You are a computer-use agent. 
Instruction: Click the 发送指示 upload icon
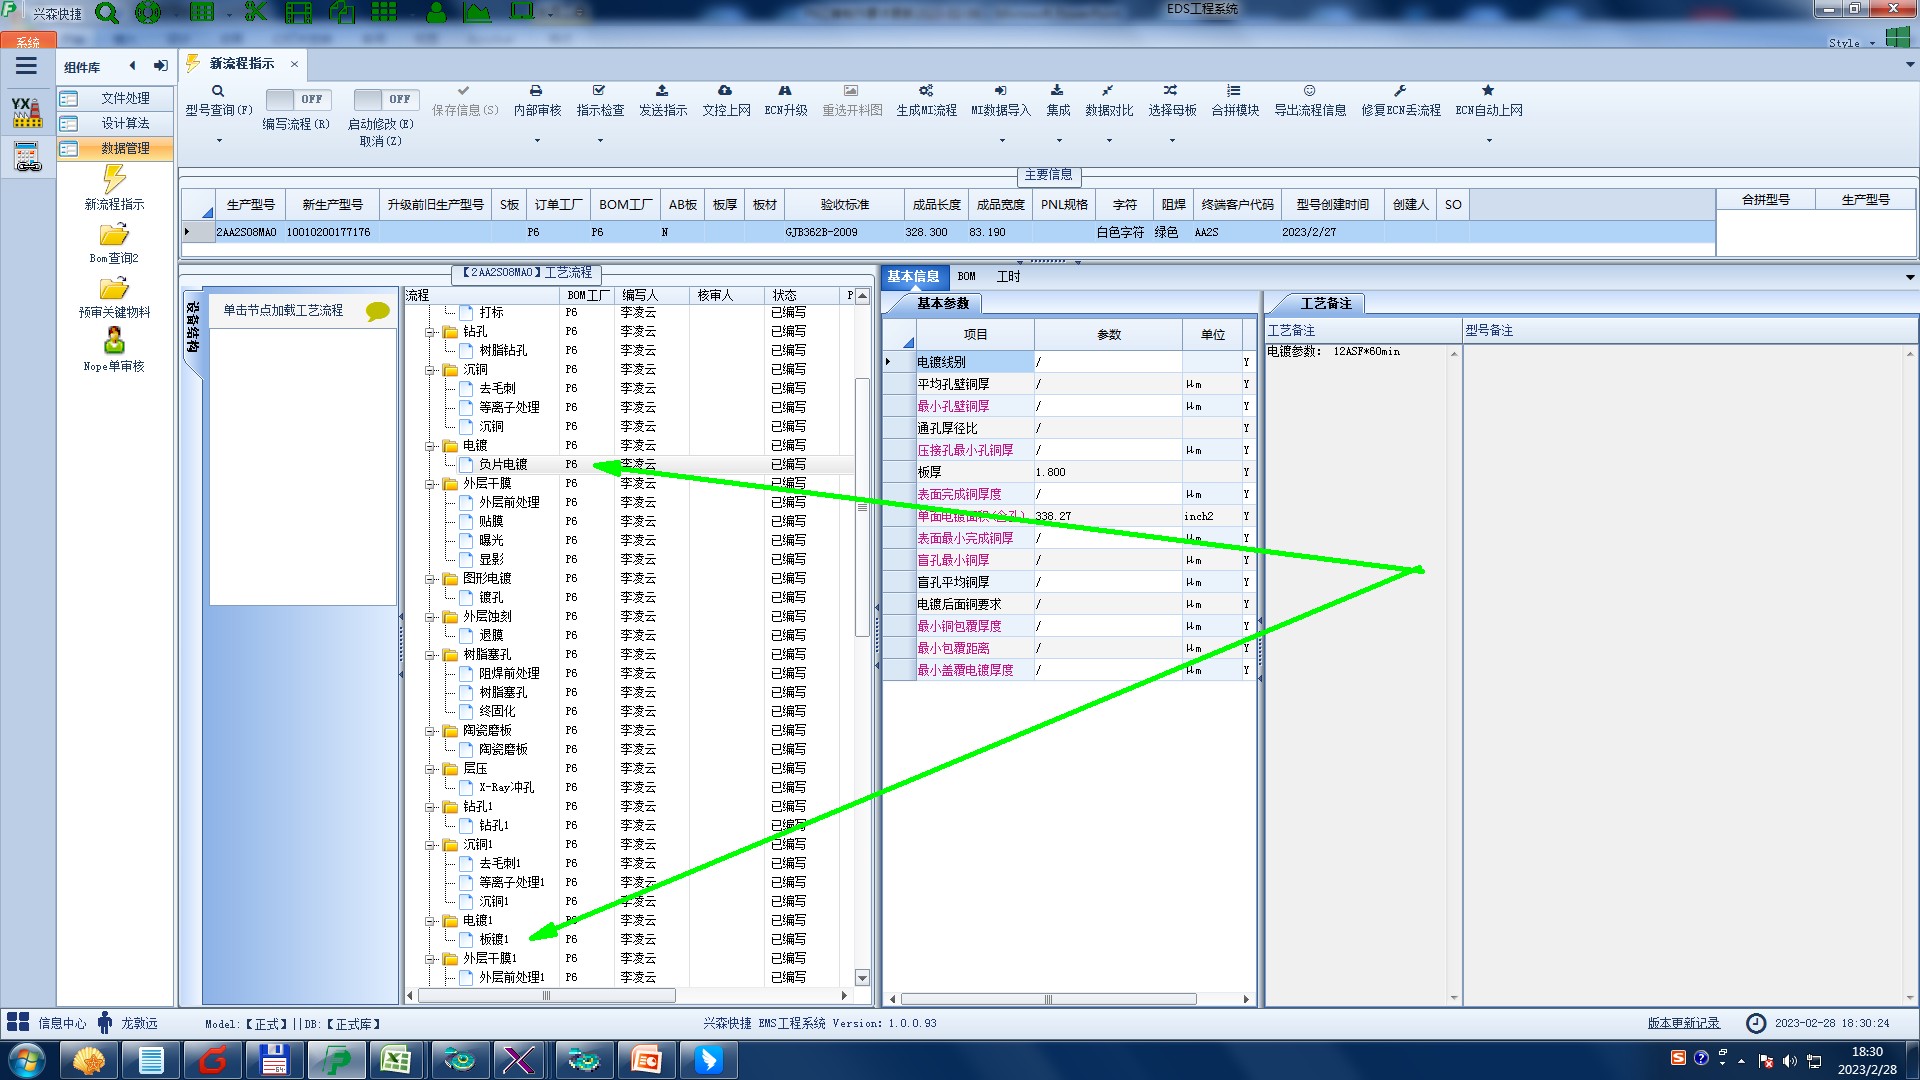[662, 91]
